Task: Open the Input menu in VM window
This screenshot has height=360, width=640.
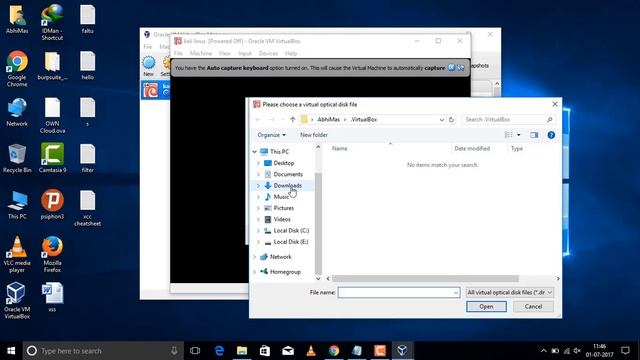Action: point(244,53)
